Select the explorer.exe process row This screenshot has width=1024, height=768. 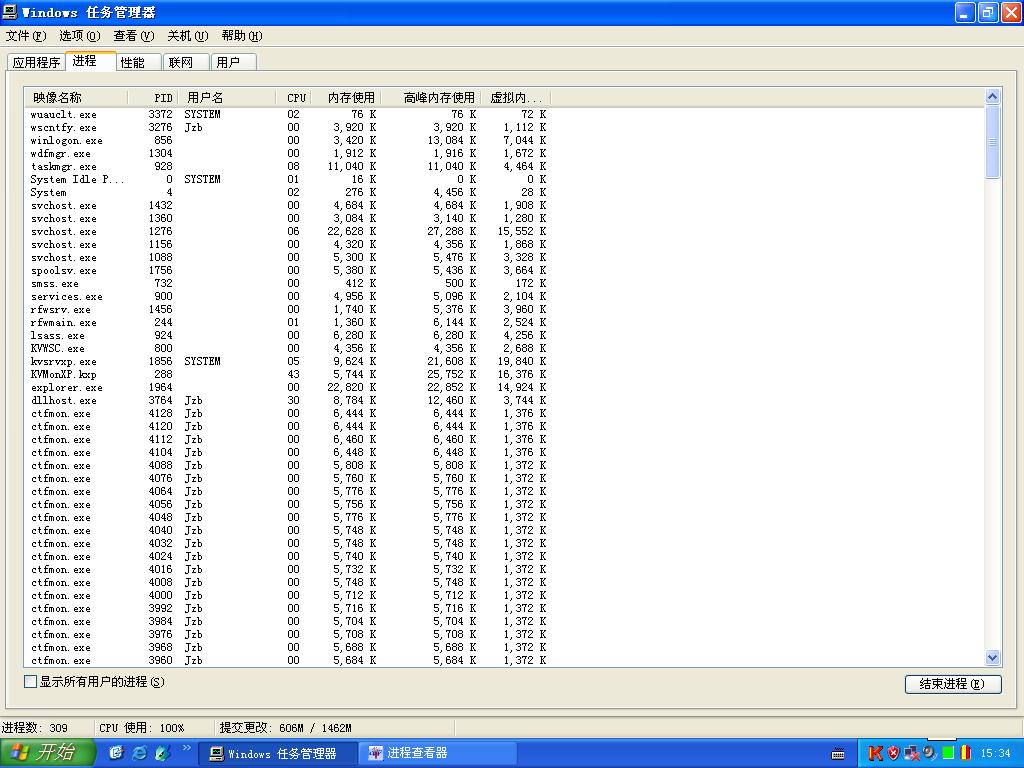pos(287,387)
